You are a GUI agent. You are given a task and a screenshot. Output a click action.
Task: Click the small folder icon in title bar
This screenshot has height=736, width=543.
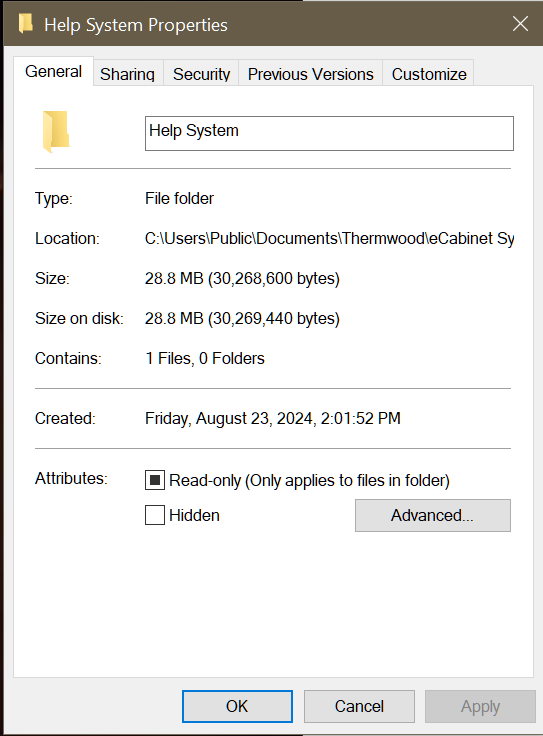26,23
